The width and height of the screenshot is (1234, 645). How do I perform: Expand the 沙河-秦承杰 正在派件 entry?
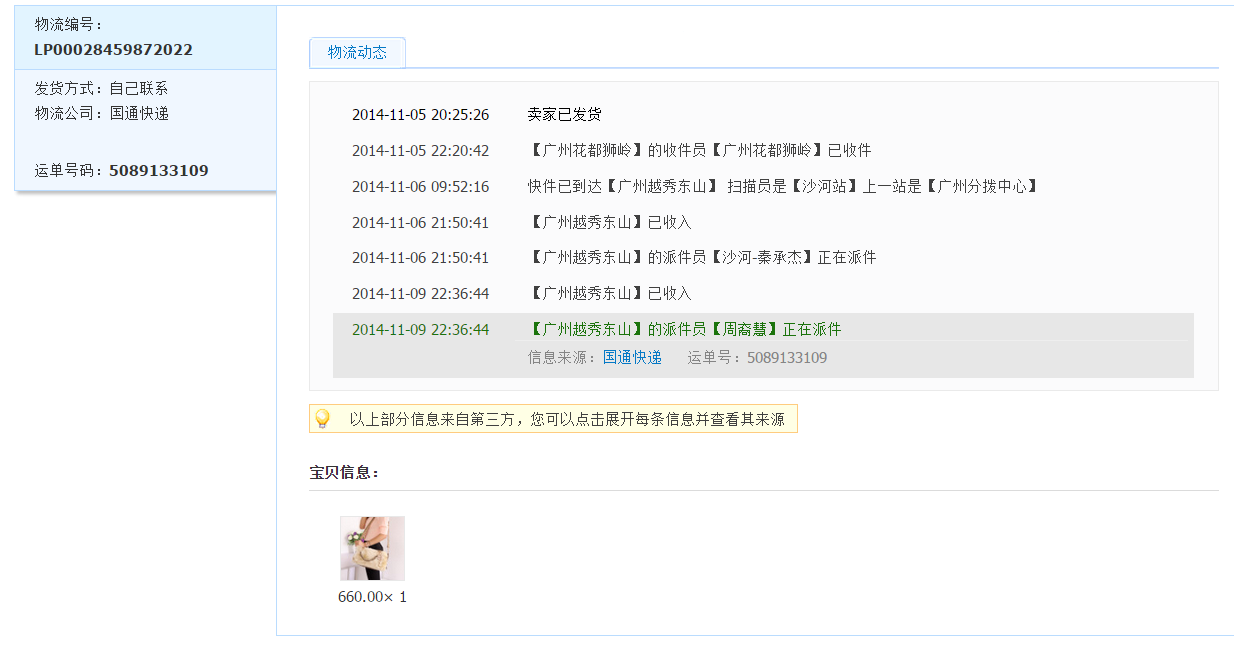702,258
